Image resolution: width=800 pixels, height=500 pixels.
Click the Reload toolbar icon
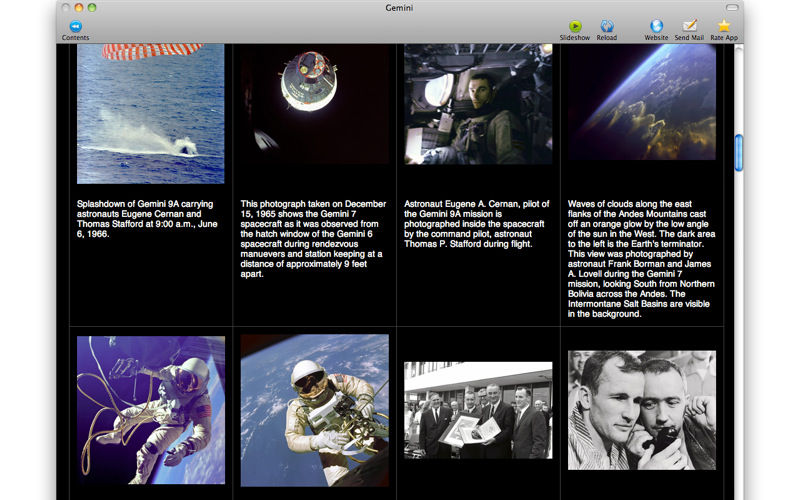point(607,26)
